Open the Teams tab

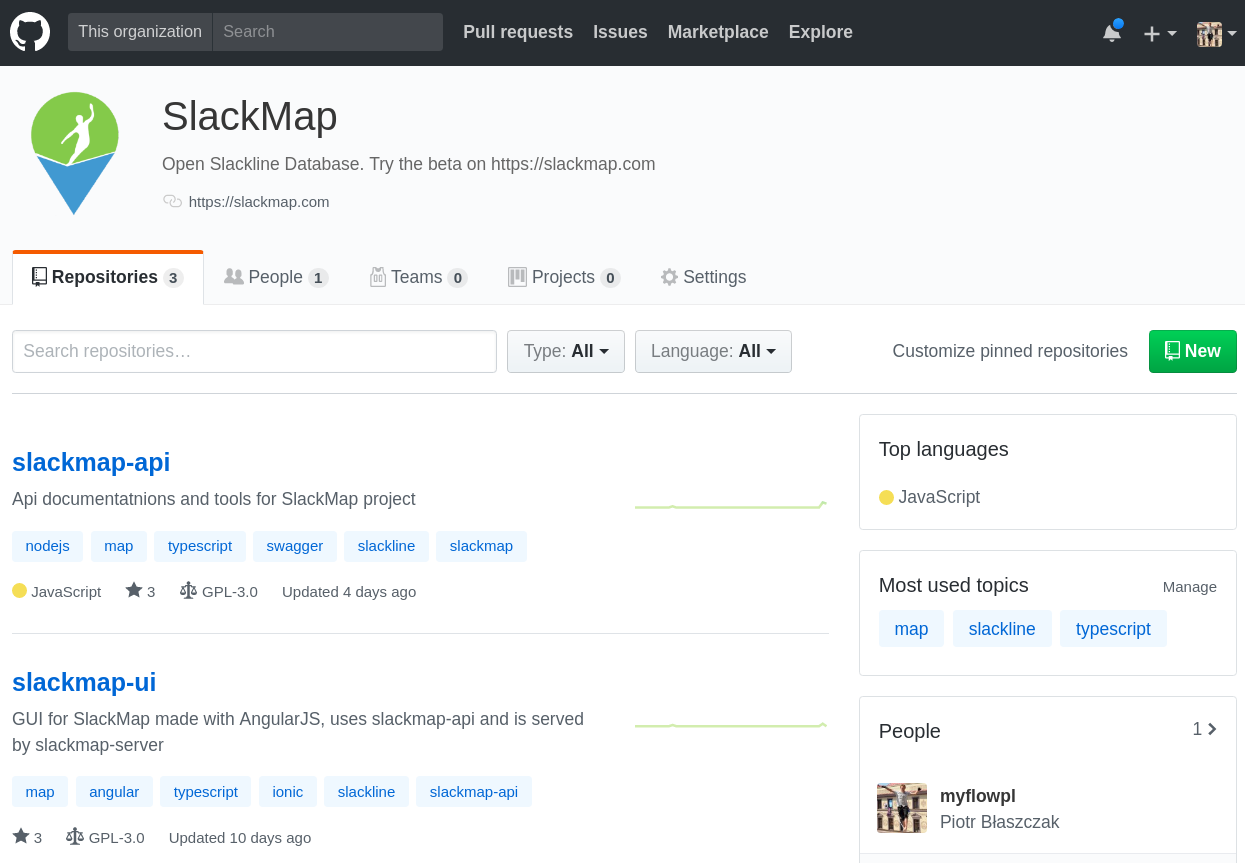point(418,277)
